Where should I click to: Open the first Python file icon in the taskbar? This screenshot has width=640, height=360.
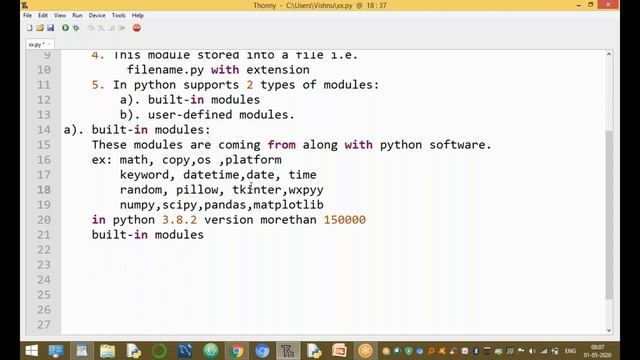coord(133,351)
